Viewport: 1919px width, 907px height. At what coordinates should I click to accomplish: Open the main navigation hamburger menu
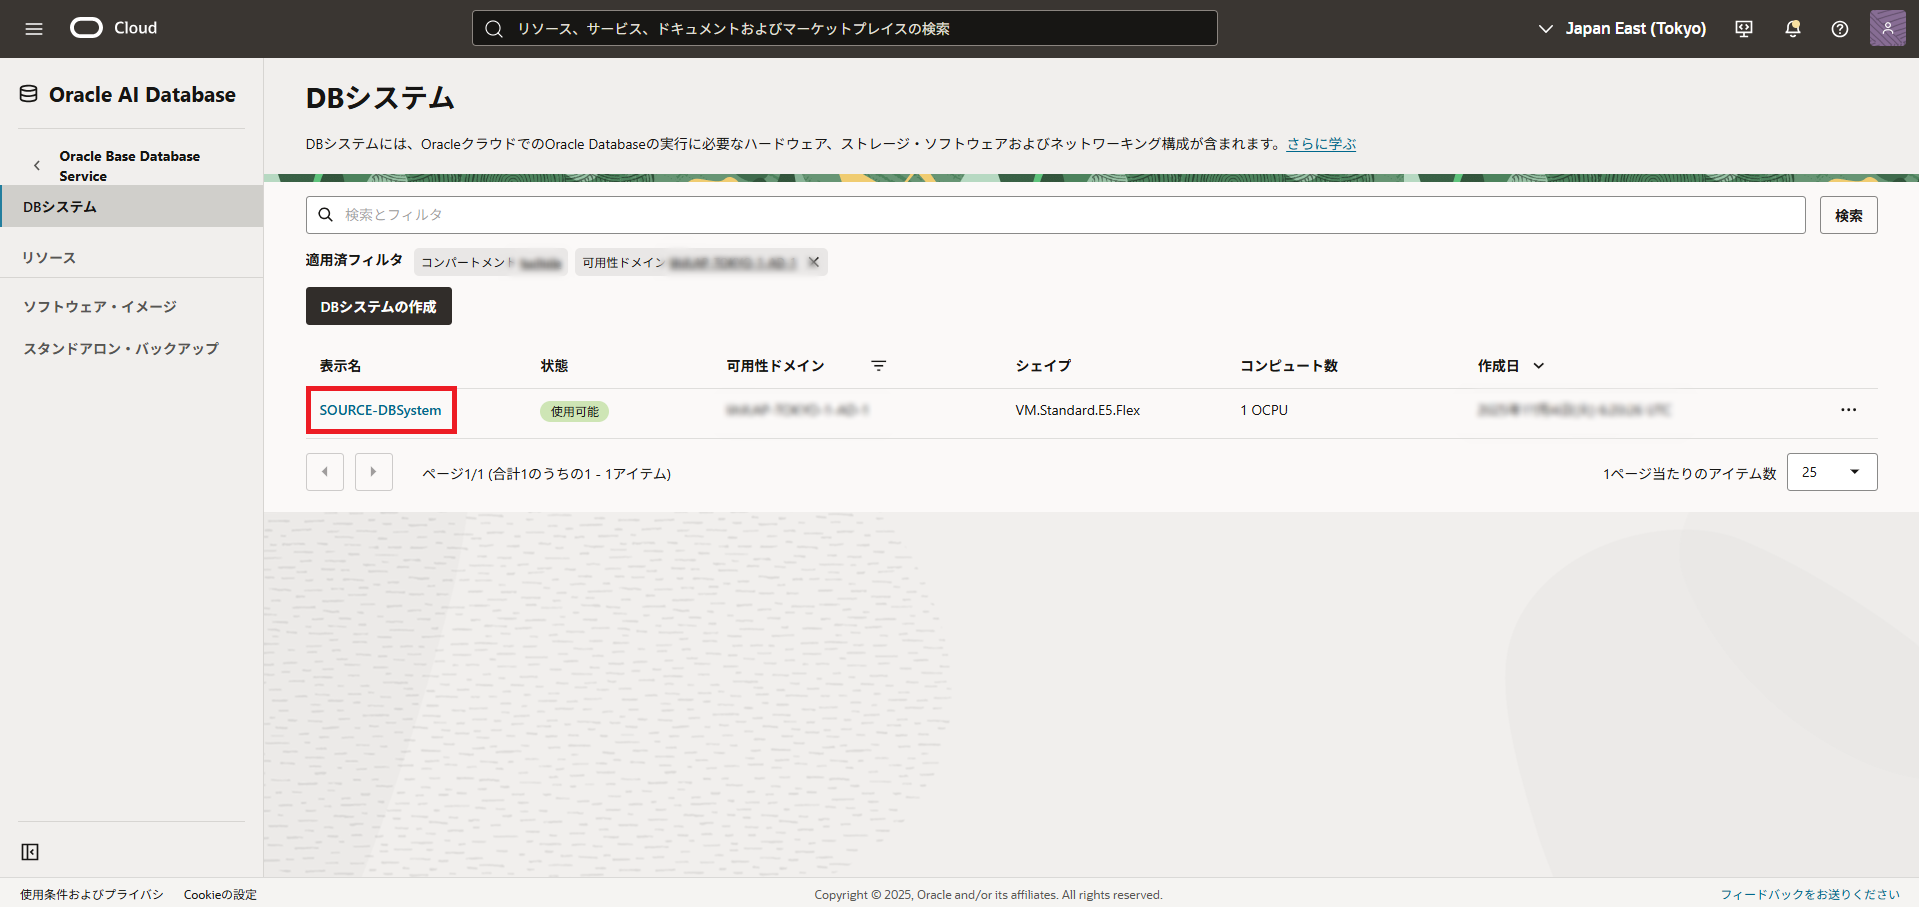click(x=34, y=28)
